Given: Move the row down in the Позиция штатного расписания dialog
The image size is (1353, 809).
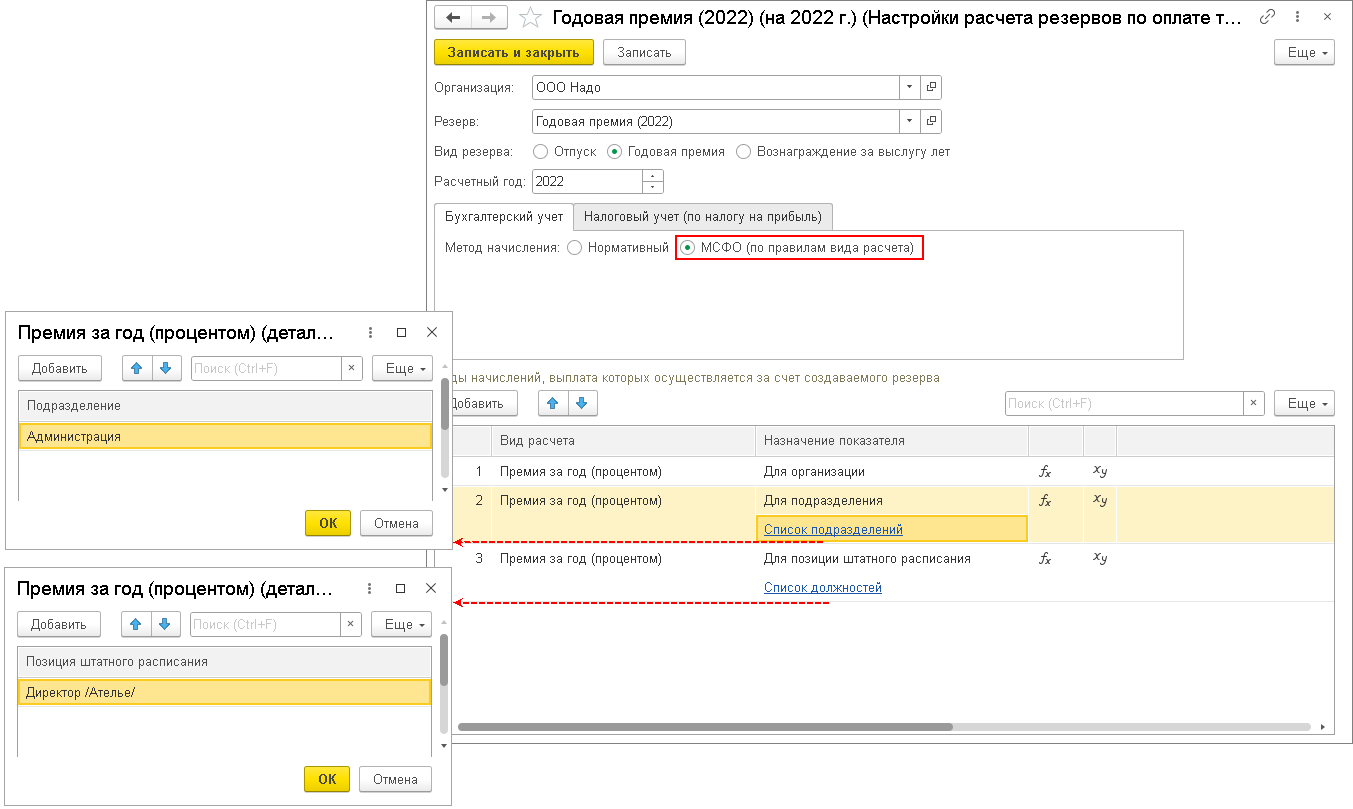Looking at the screenshot, I should click(x=166, y=624).
